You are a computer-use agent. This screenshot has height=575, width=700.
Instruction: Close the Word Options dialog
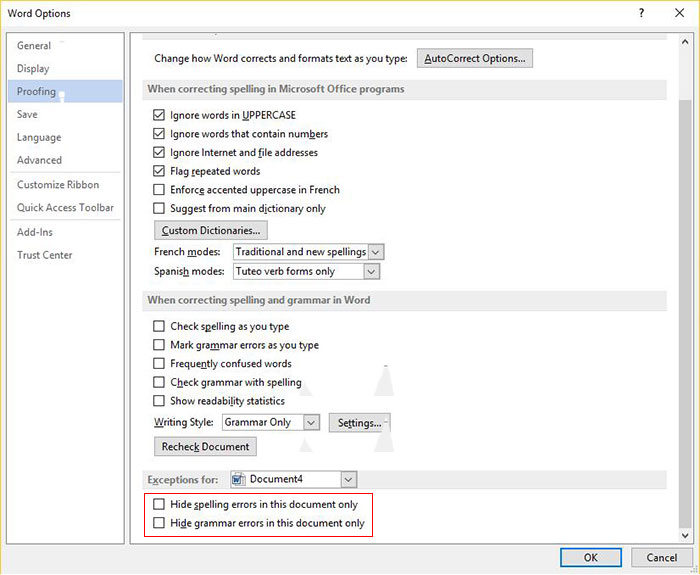(x=679, y=13)
